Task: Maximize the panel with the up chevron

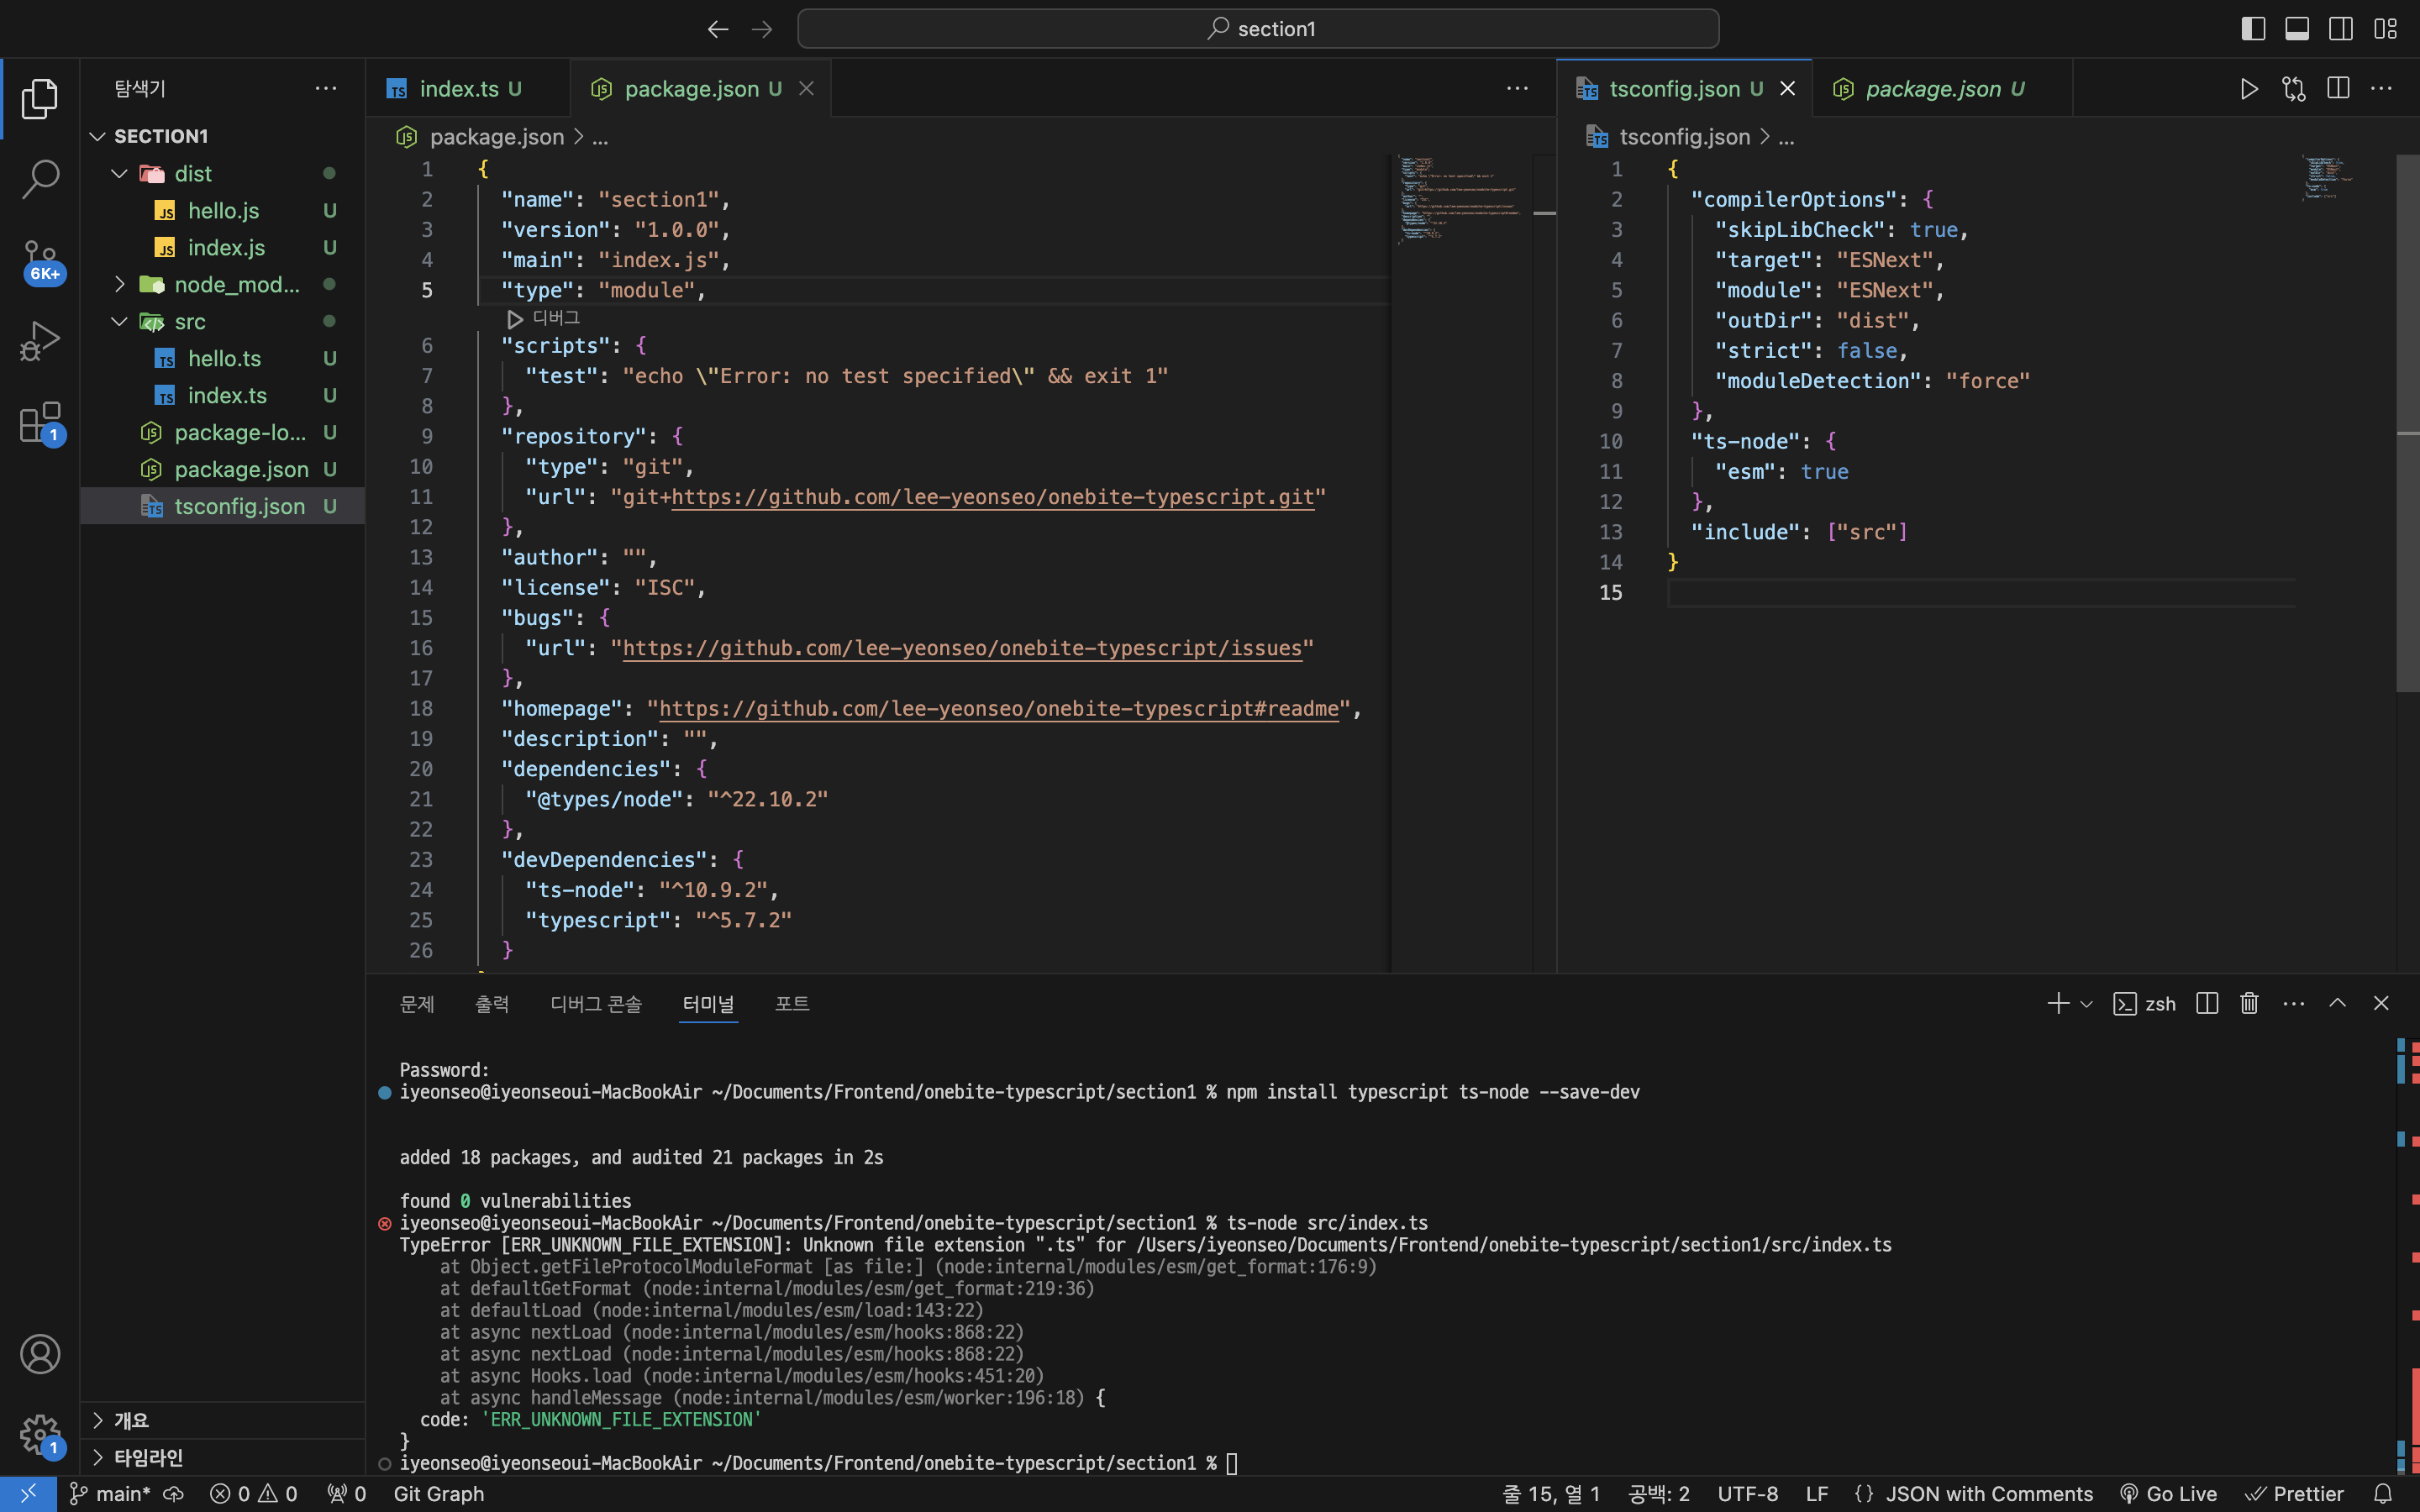Action: (x=2338, y=1003)
